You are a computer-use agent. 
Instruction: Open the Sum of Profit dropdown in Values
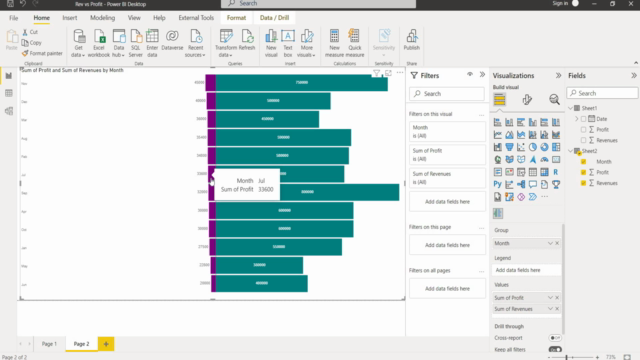pyautogui.click(x=550, y=298)
